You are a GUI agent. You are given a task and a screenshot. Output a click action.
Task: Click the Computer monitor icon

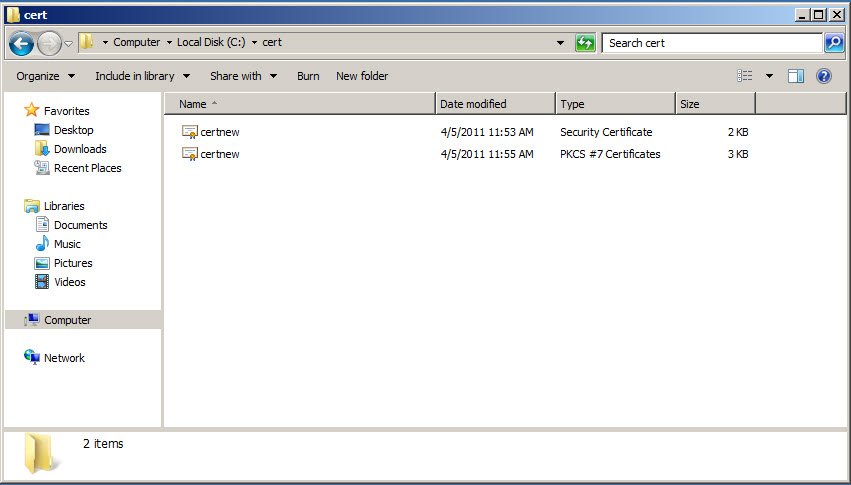point(31,320)
